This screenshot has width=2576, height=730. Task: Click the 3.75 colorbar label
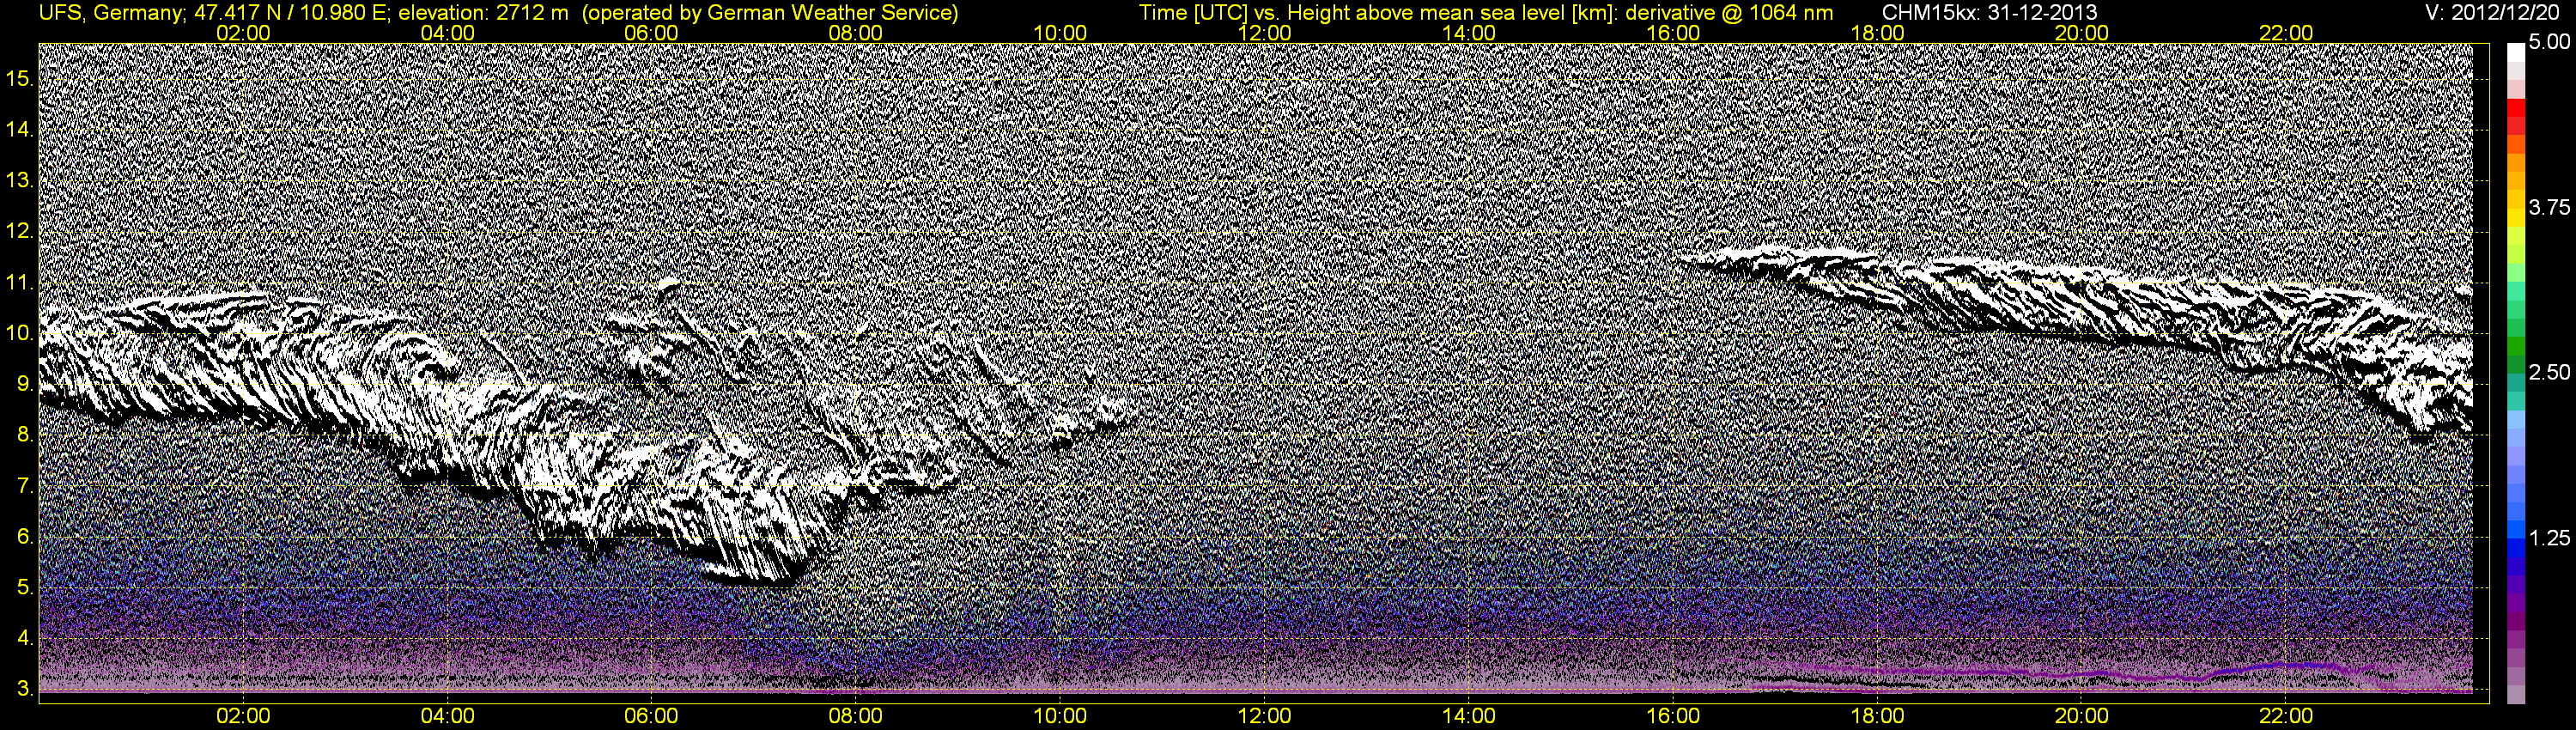[2549, 207]
